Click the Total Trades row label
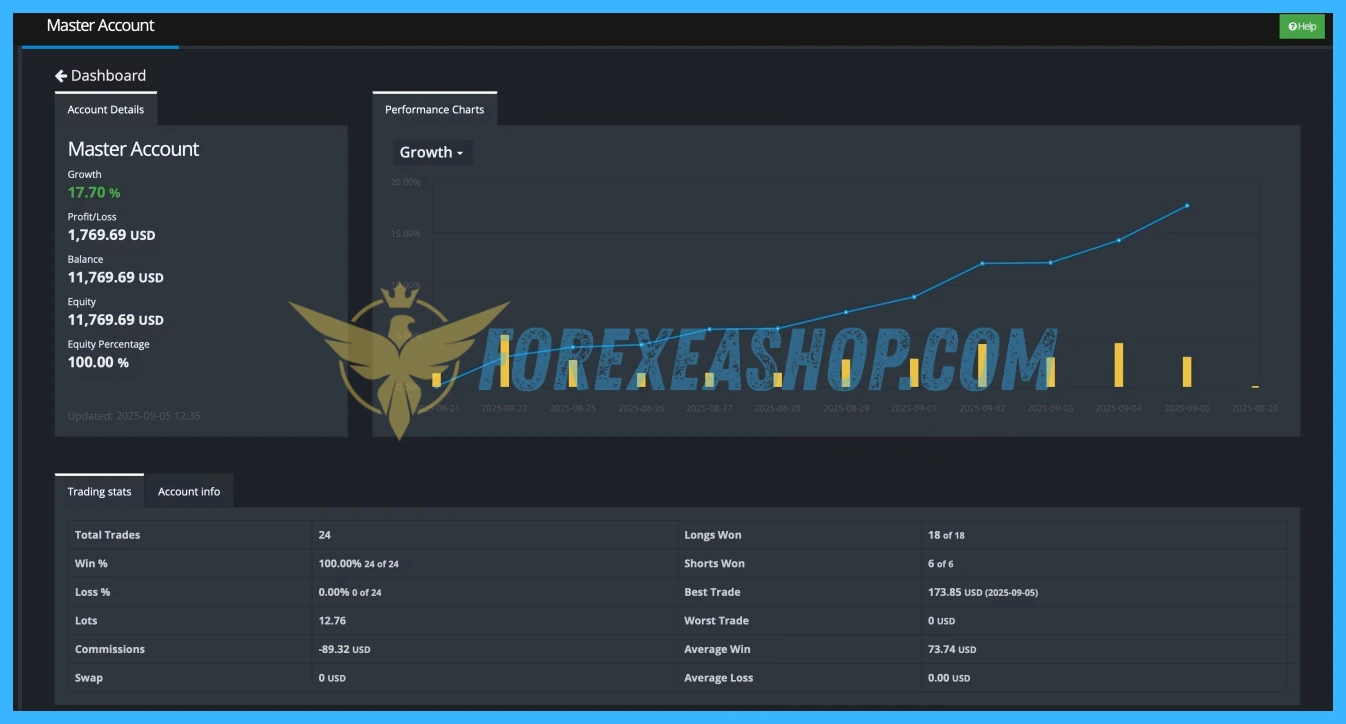Screen dimensions: 1346x724 pyautogui.click(x=107, y=535)
